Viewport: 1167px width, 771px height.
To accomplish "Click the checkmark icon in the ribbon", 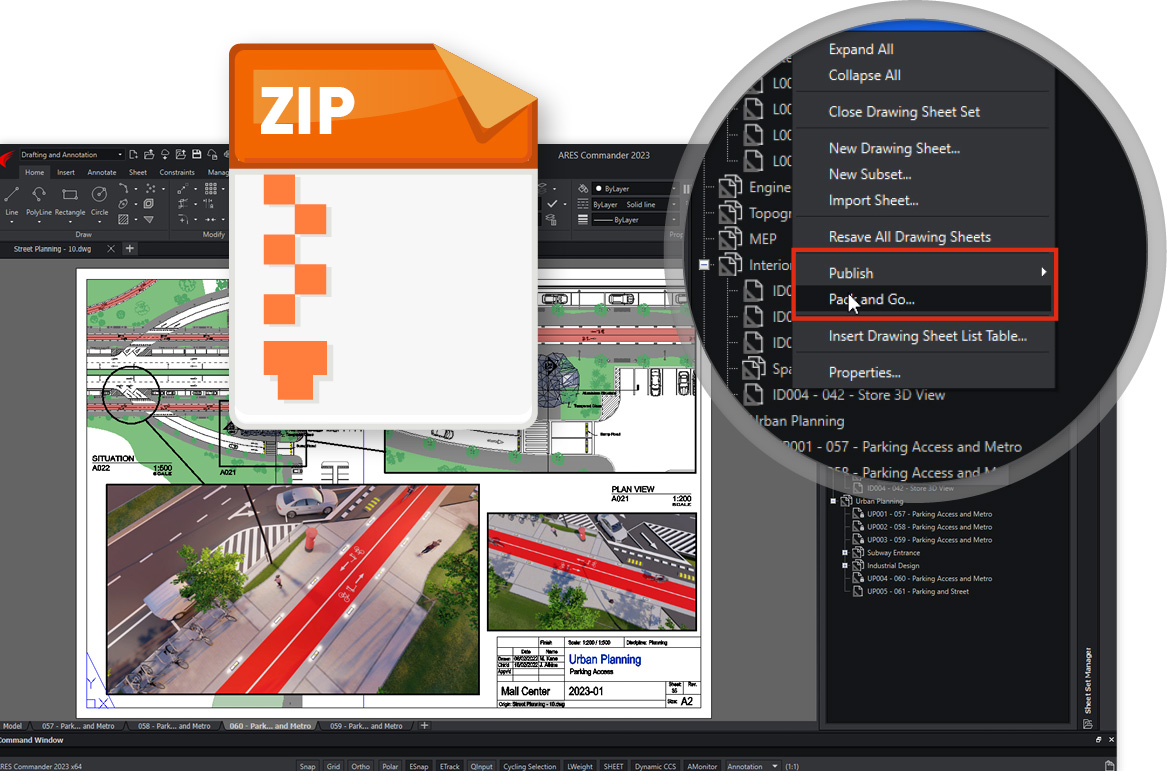I will point(552,203).
